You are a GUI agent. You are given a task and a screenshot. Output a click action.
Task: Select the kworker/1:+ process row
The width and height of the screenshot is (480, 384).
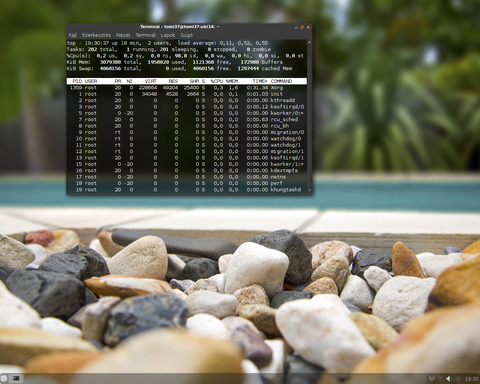click(187, 164)
